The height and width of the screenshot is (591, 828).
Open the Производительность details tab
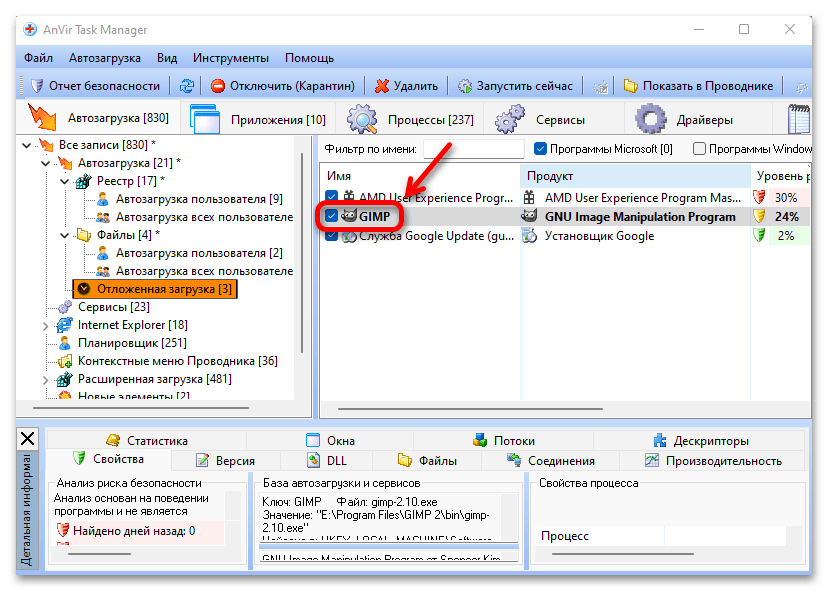pyautogui.click(x=713, y=461)
